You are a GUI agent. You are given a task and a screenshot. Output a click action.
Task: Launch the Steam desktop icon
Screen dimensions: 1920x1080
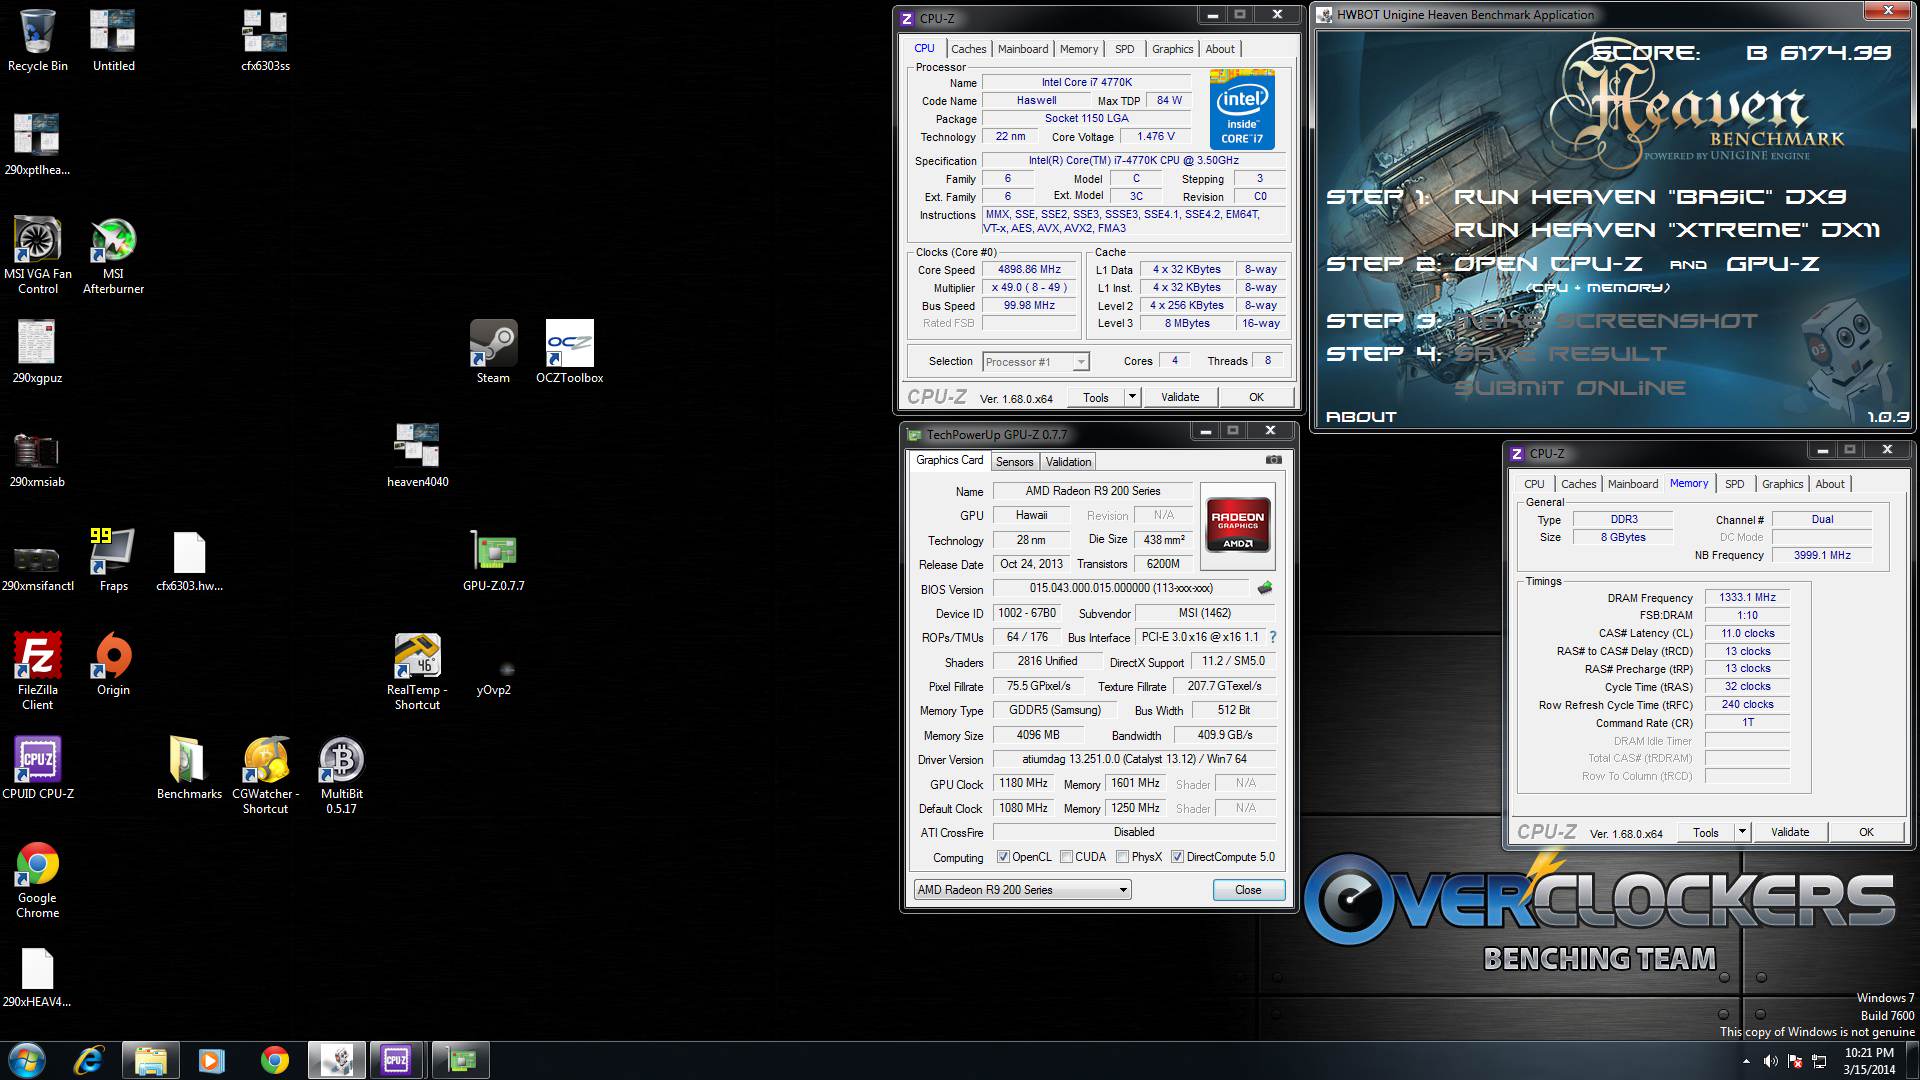click(493, 351)
